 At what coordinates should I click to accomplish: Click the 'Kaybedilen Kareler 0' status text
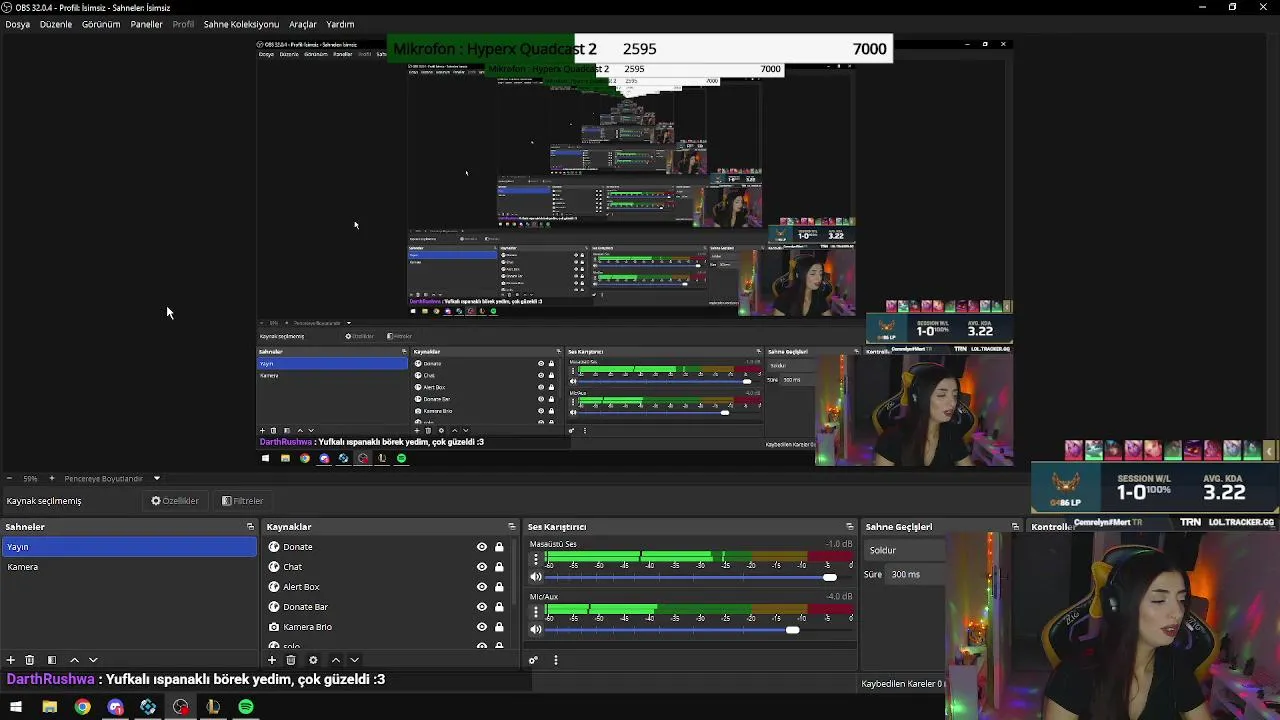(902, 684)
